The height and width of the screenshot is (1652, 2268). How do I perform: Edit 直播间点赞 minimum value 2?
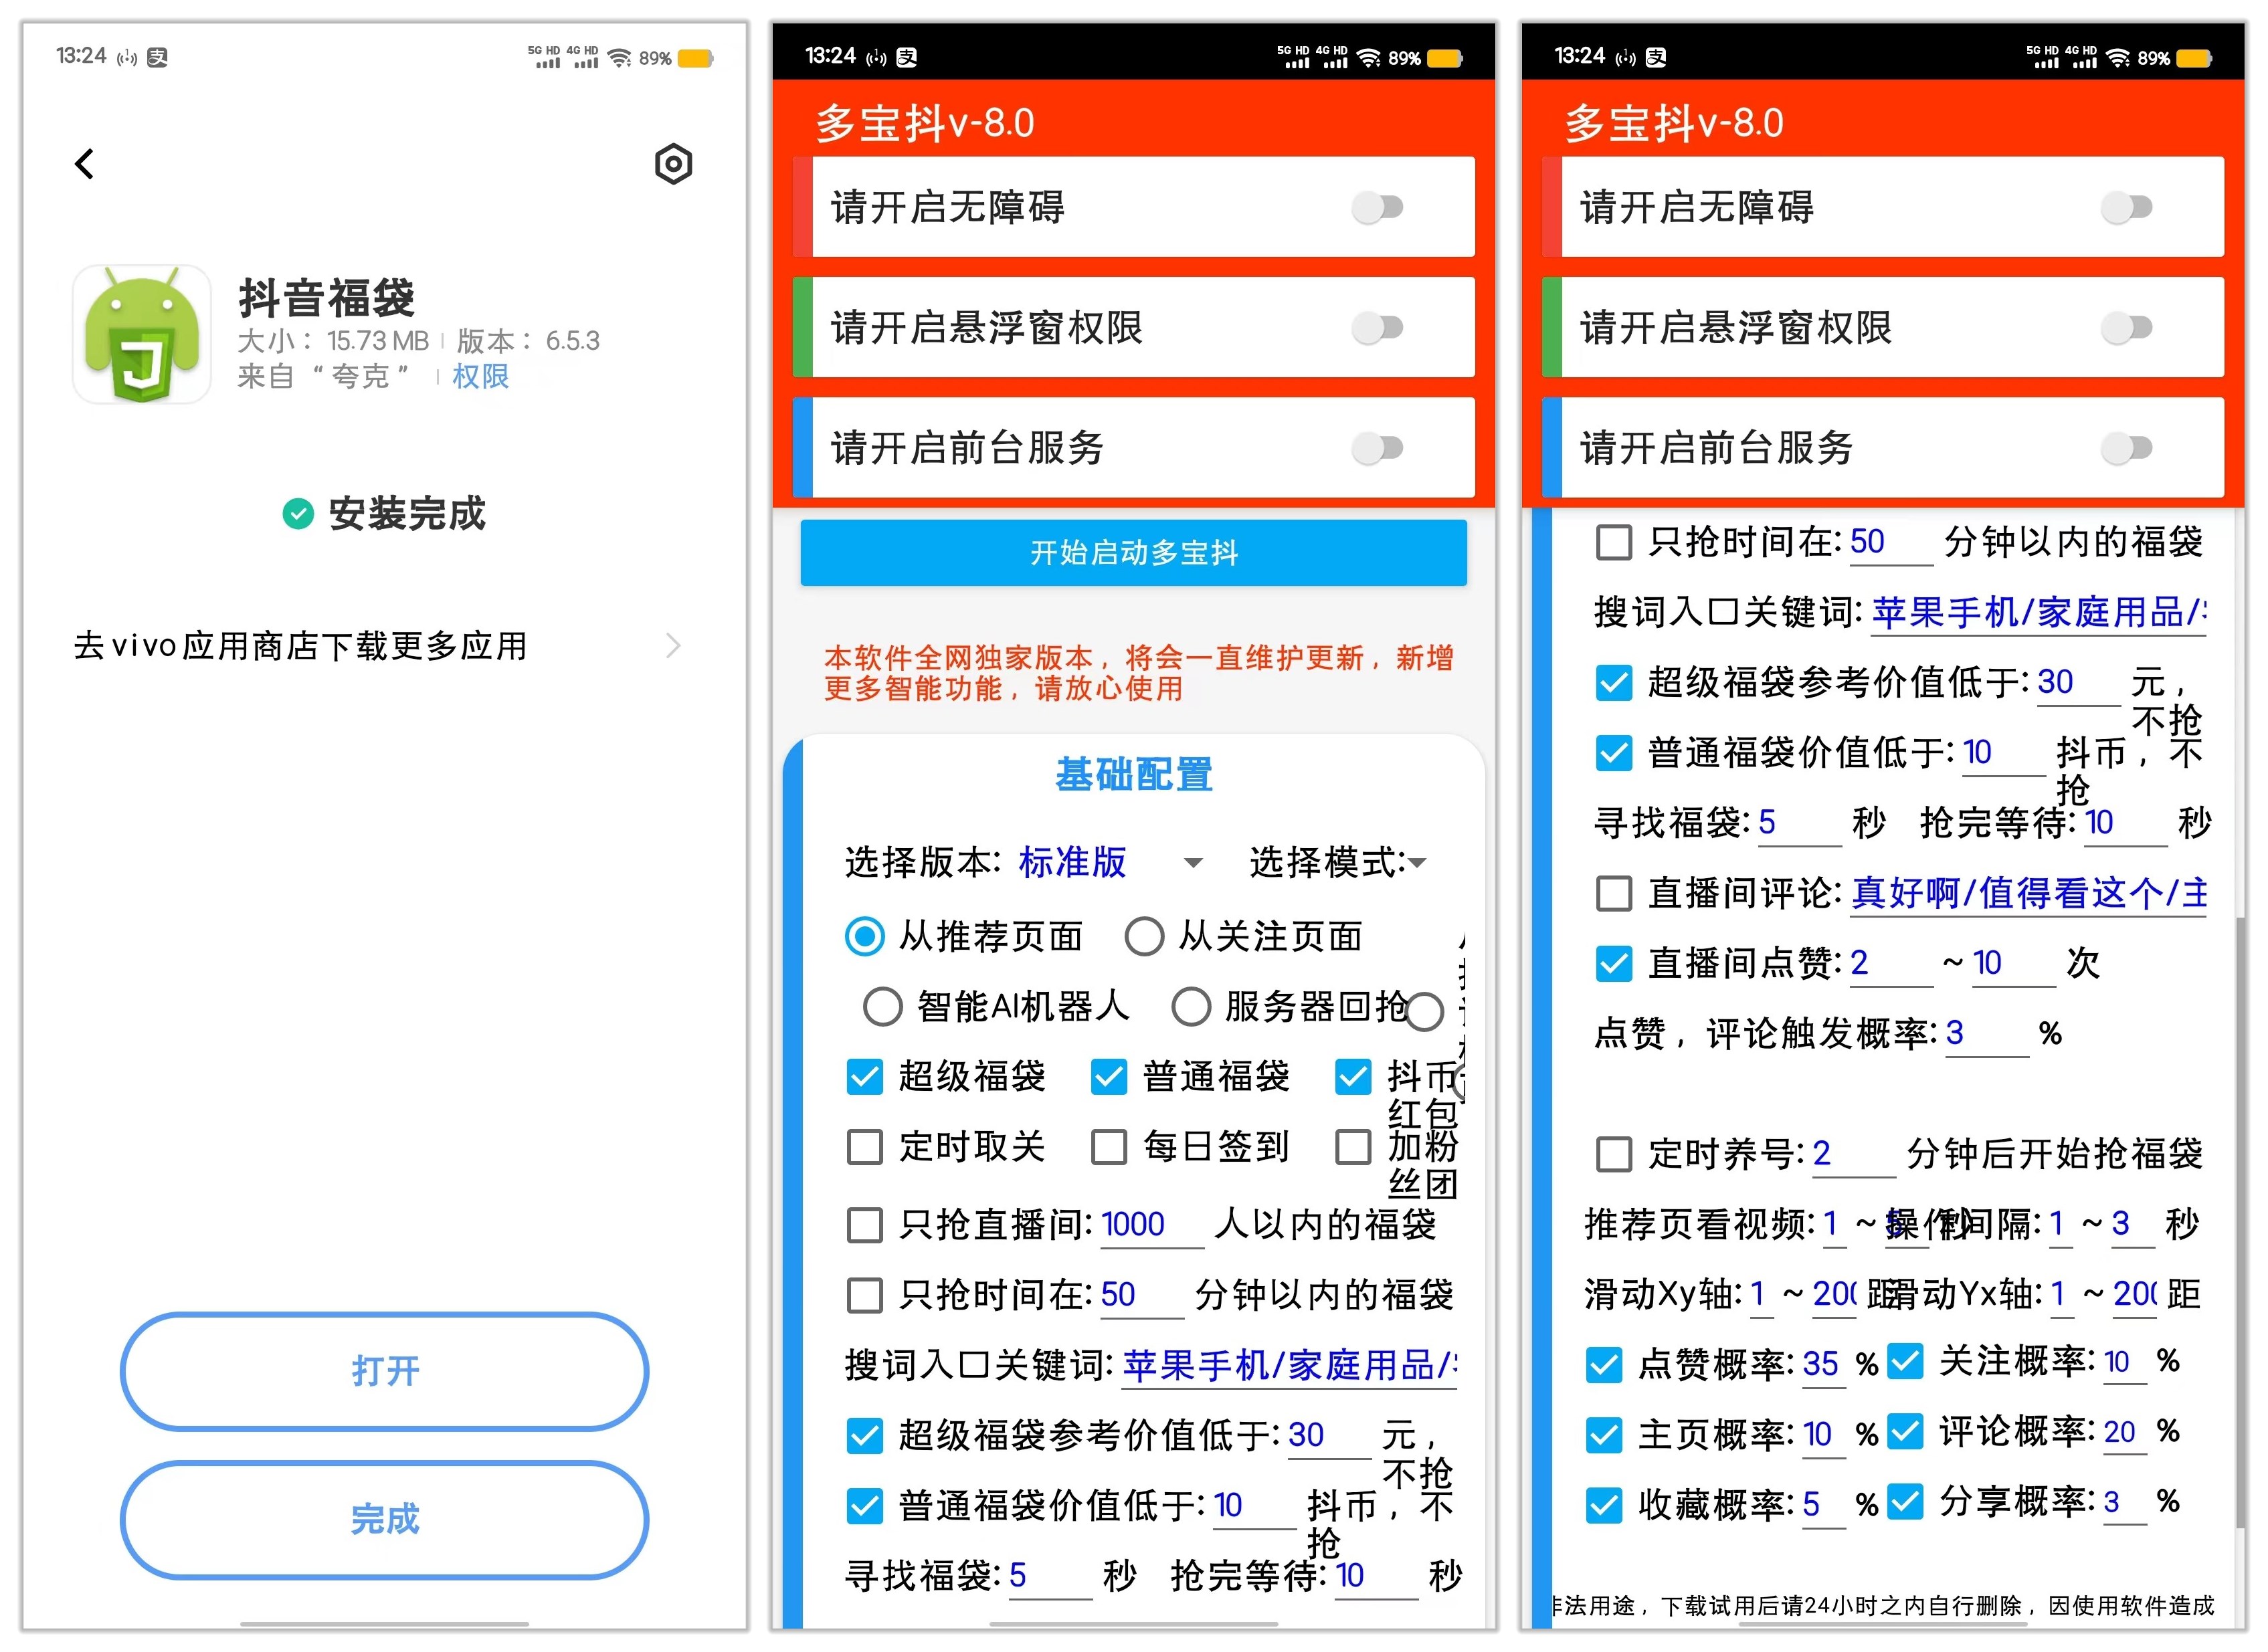(x=1891, y=964)
